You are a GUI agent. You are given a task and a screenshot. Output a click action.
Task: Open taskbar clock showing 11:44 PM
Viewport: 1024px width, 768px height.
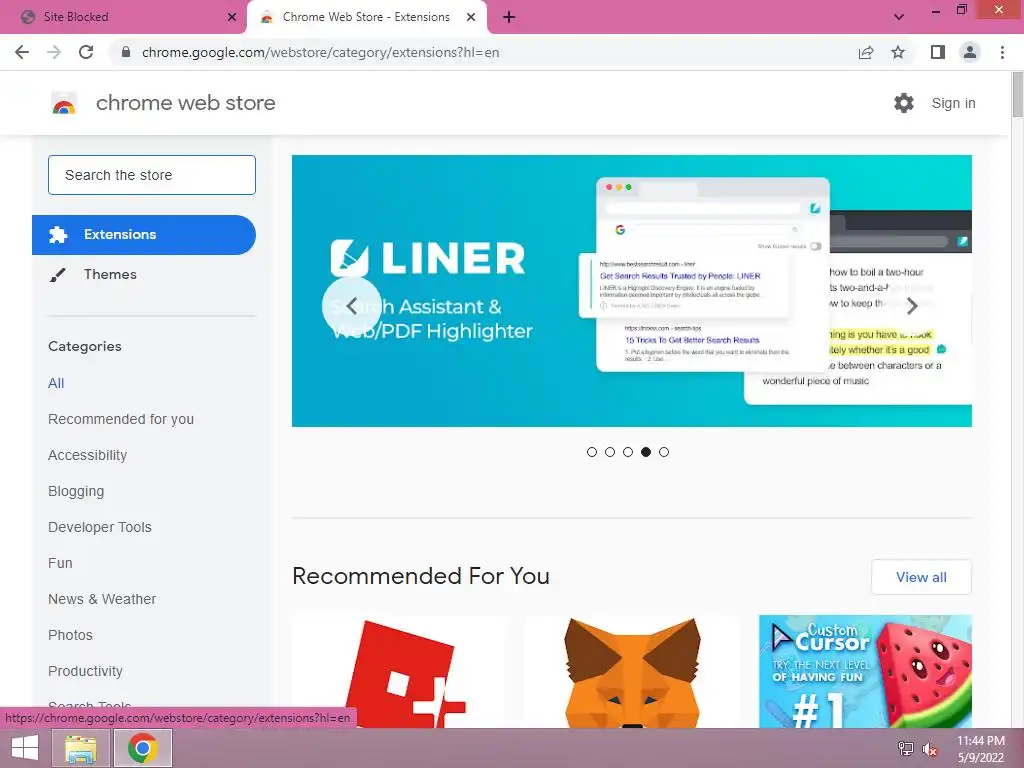(980, 749)
